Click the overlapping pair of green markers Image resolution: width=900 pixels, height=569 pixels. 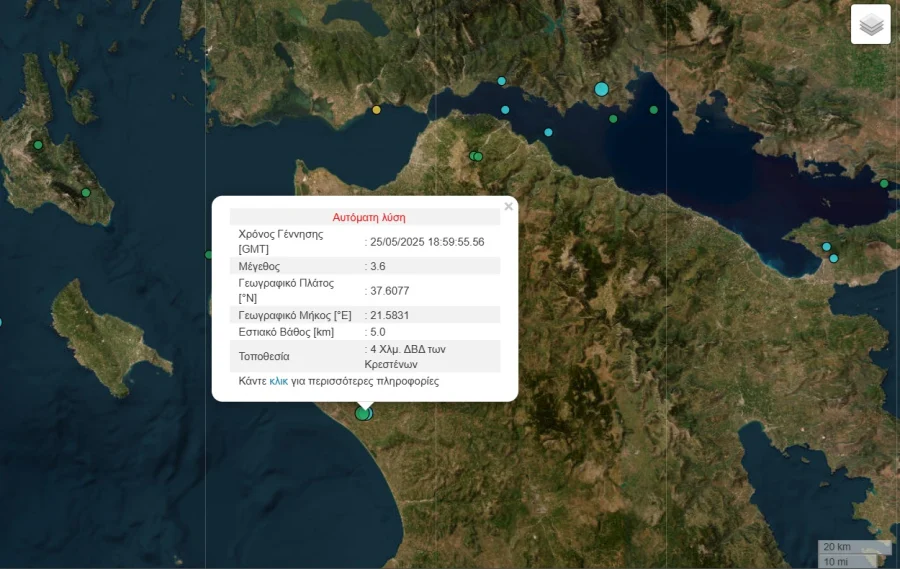click(476, 156)
